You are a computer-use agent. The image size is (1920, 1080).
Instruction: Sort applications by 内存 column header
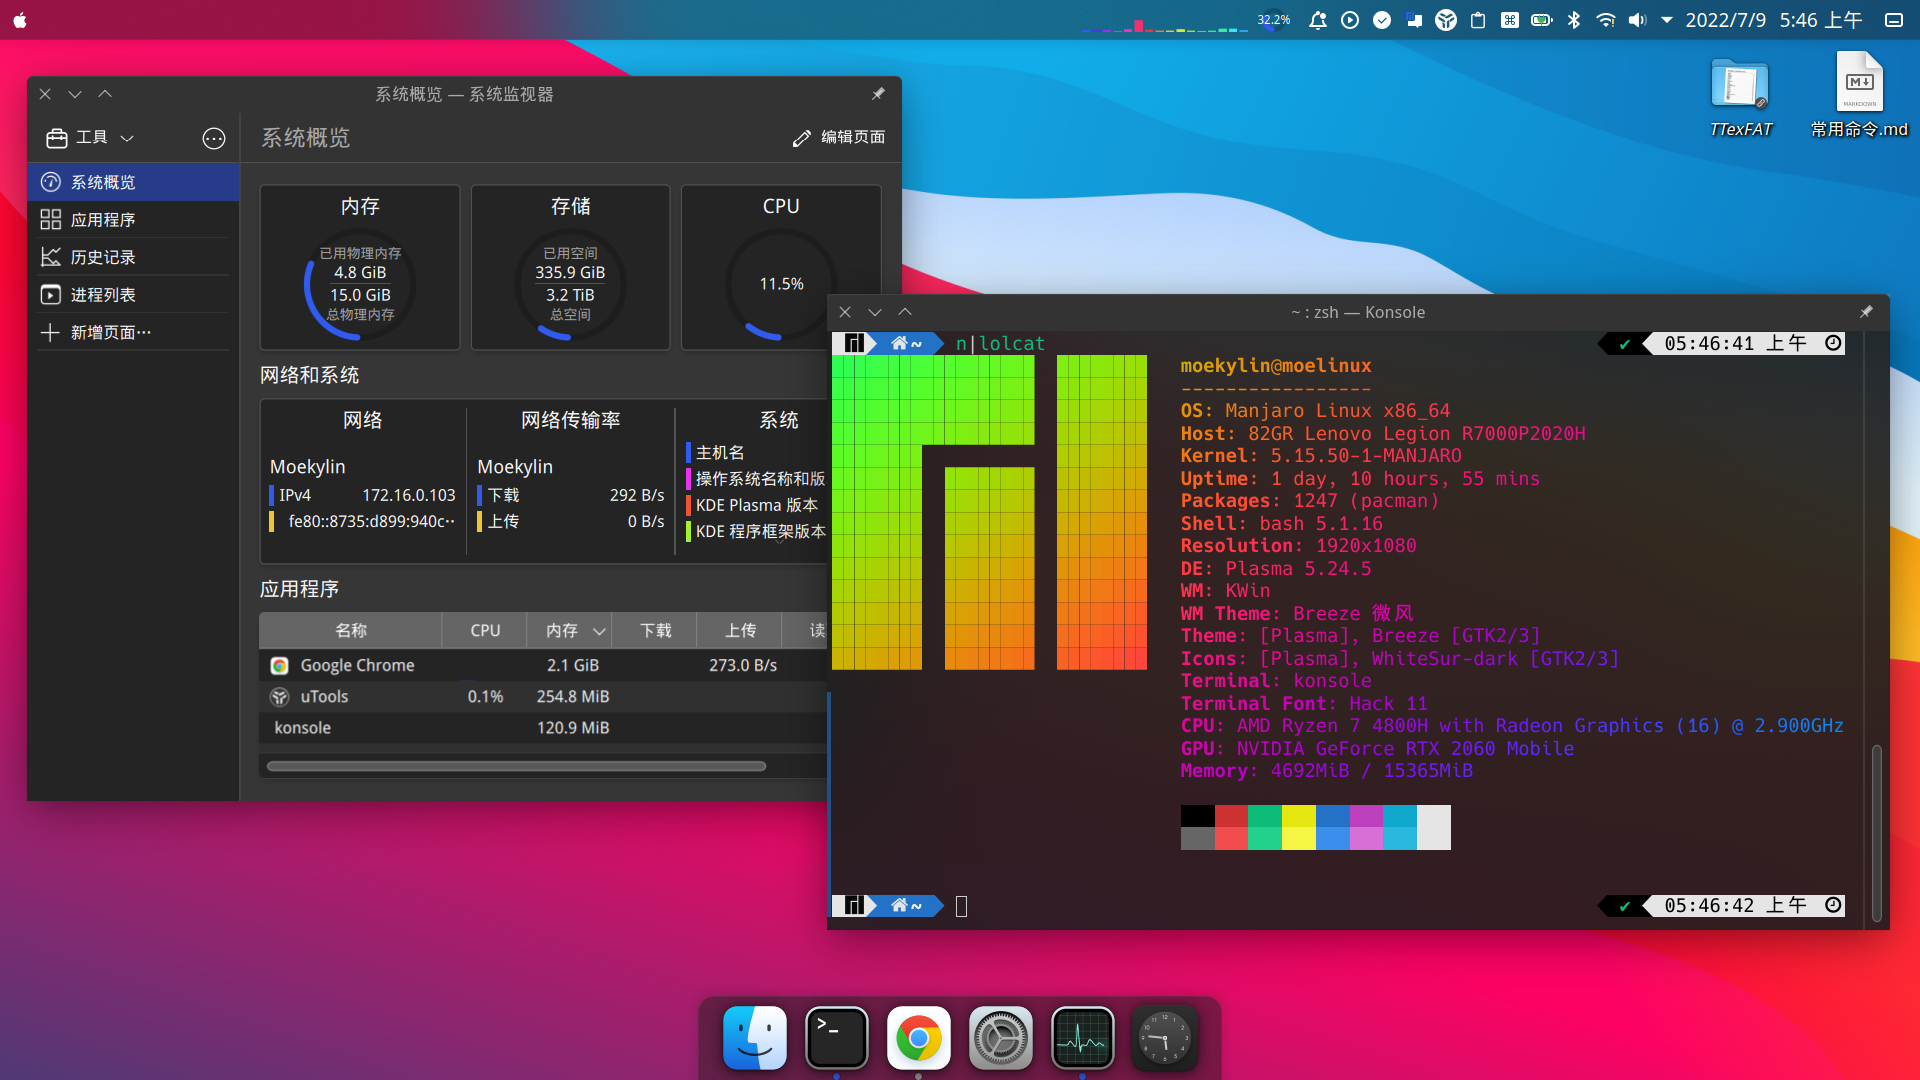click(x=563, y=630)
